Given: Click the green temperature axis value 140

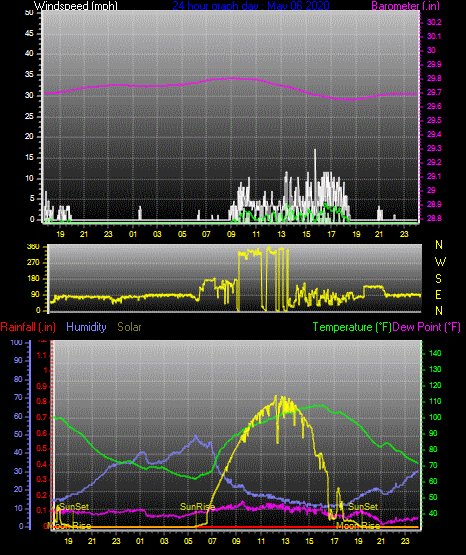Looking at the screenshot, I should 435,353.
